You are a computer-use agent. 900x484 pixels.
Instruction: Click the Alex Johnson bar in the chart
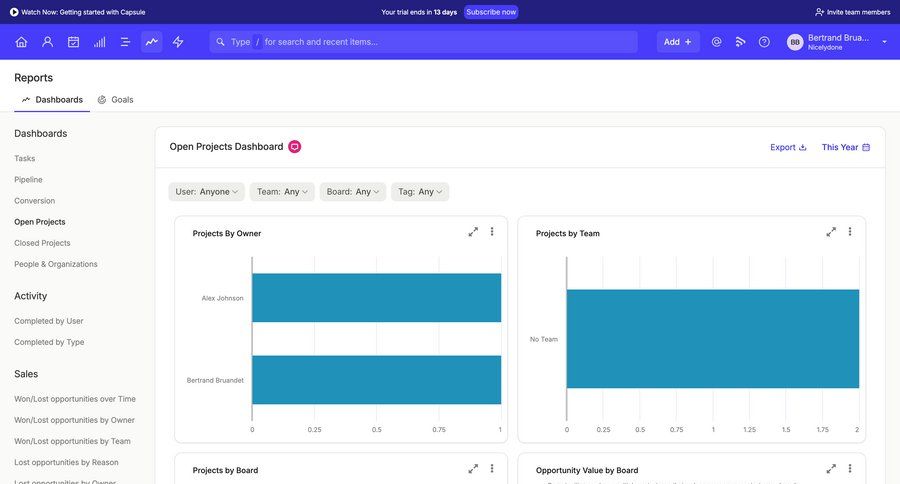pyautogui.click(x=376, y=298)
